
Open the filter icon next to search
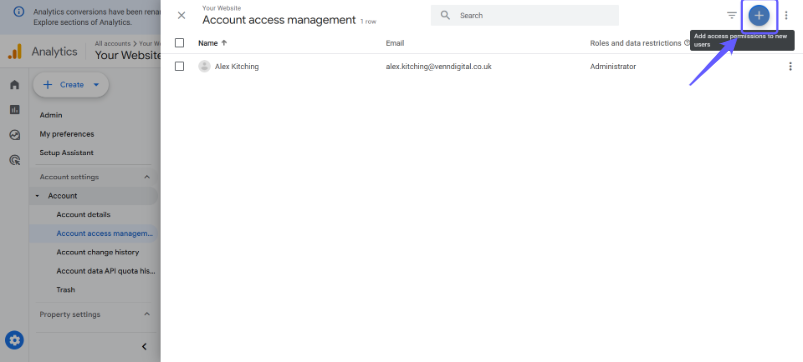[732, 15]
